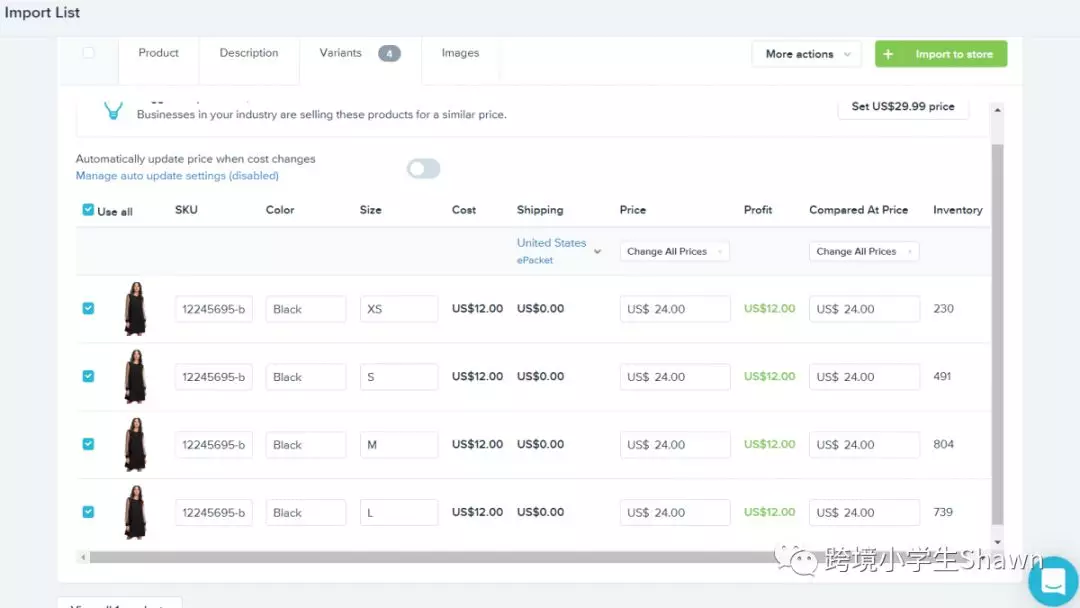Viewport: 1080px width, 608px height.
Task: Click the Price field in size S row
Action: click(675, 377)
